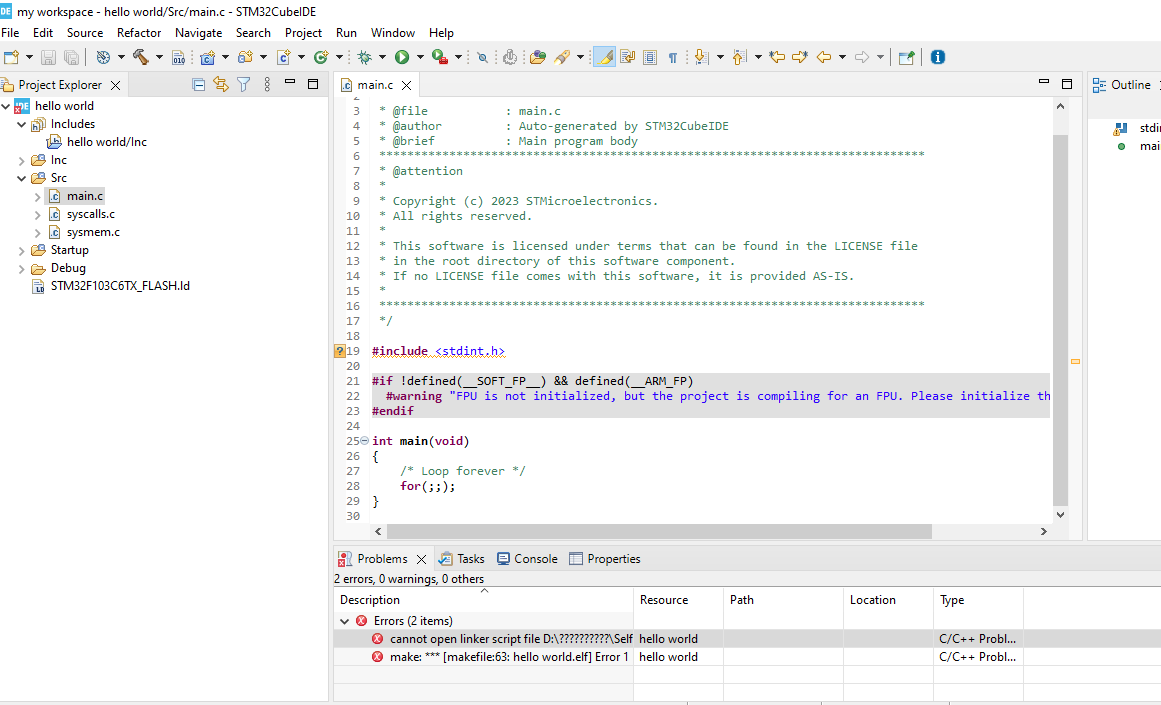This screenshot has width=1161, height=705.
Task: Collapse the Src folder
Action: click(x=22, y=178)
